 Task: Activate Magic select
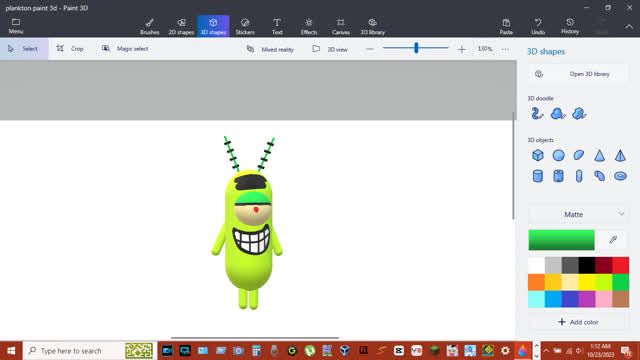125,49
